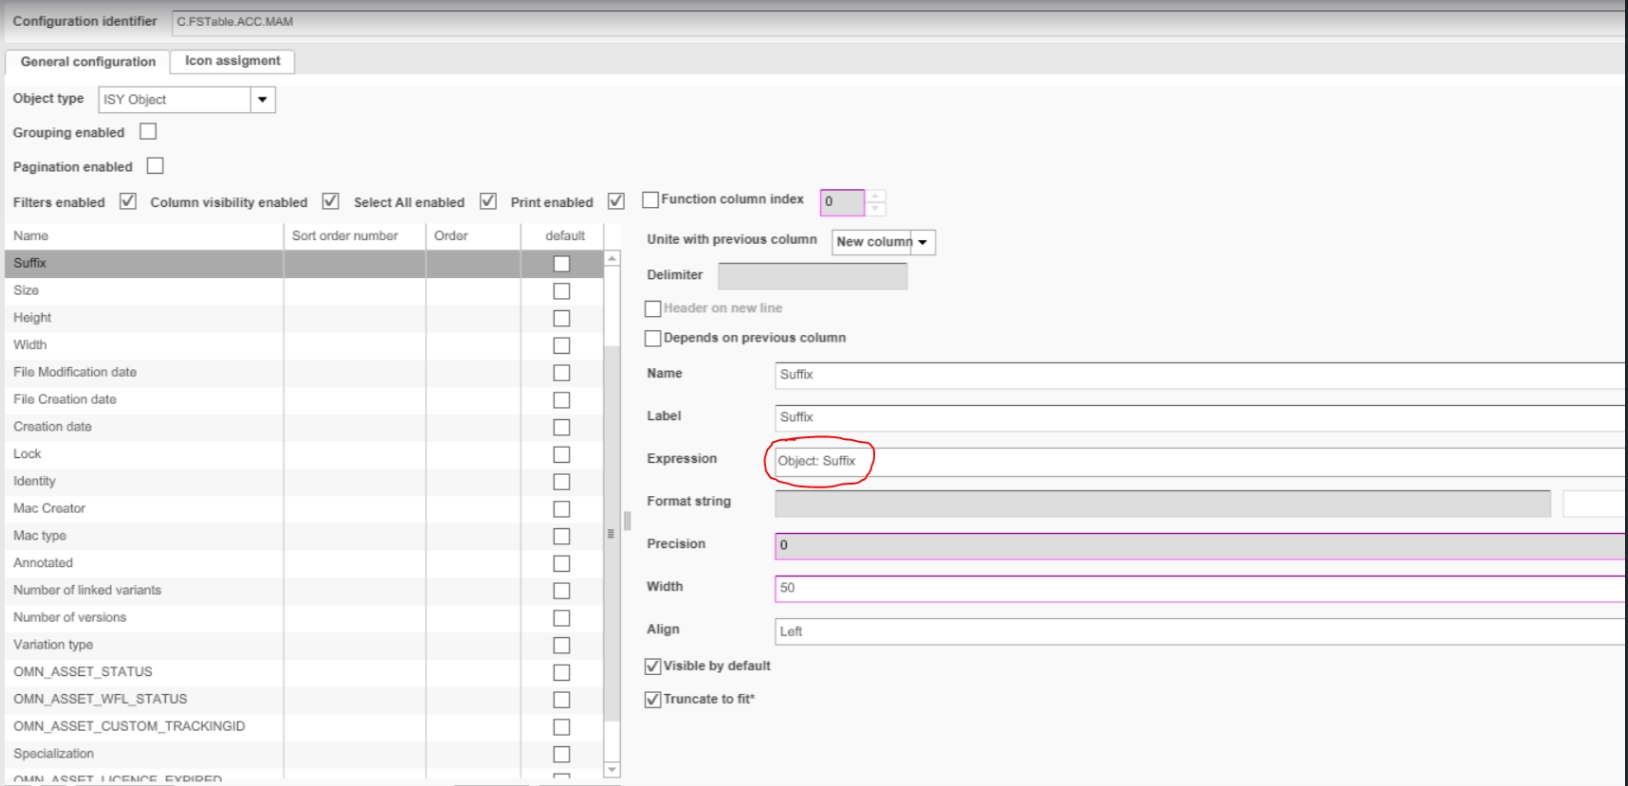
Task: Click the Expression input field
Action: (x=1200, y=461)
